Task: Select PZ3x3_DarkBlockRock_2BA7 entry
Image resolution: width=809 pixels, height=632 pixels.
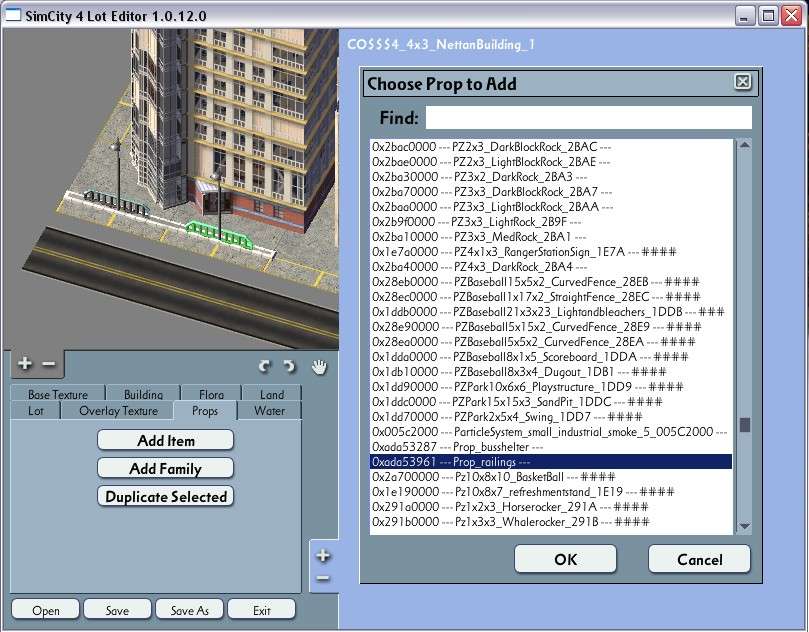Action: point(551,191)
